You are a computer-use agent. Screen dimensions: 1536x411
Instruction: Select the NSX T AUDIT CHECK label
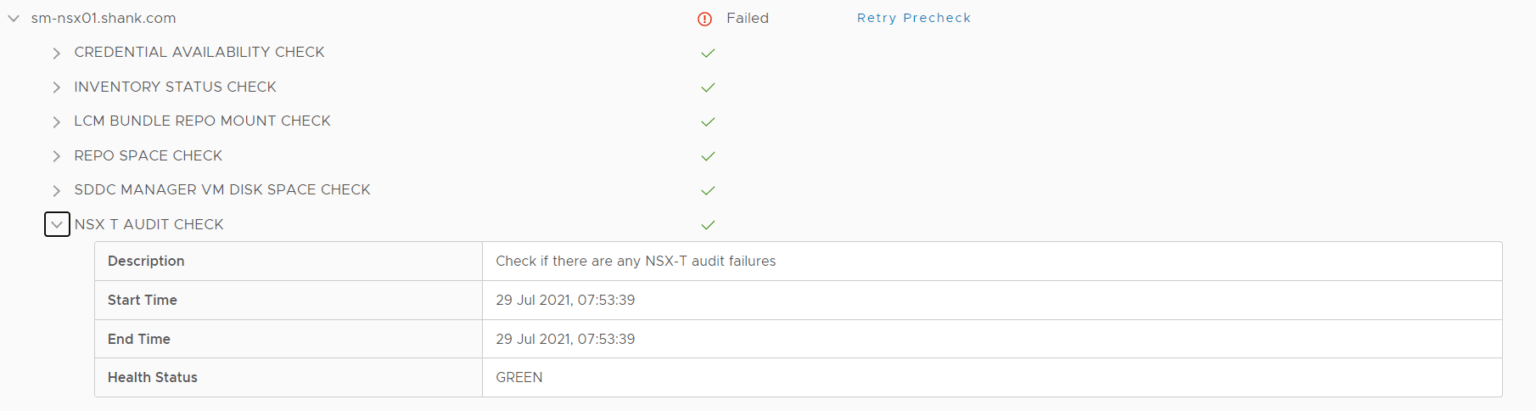pyautogui.click(x=149, y=225)
